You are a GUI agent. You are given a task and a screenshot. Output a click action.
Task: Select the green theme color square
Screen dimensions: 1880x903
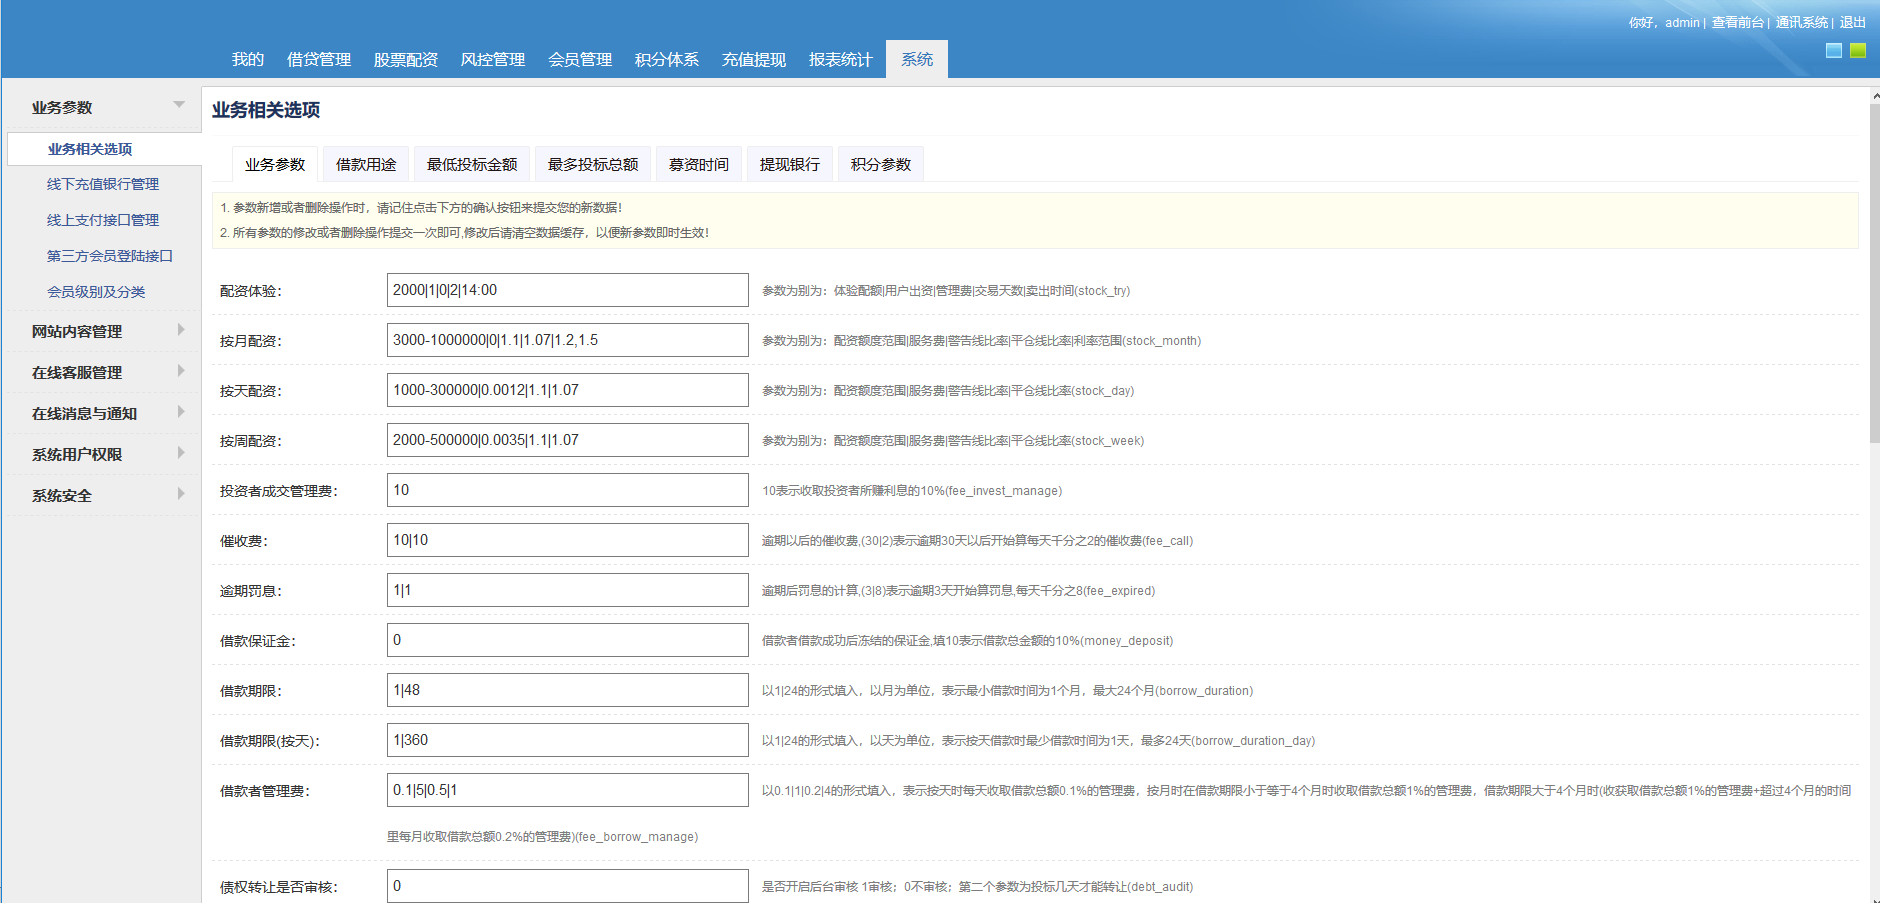[1857, 51]
